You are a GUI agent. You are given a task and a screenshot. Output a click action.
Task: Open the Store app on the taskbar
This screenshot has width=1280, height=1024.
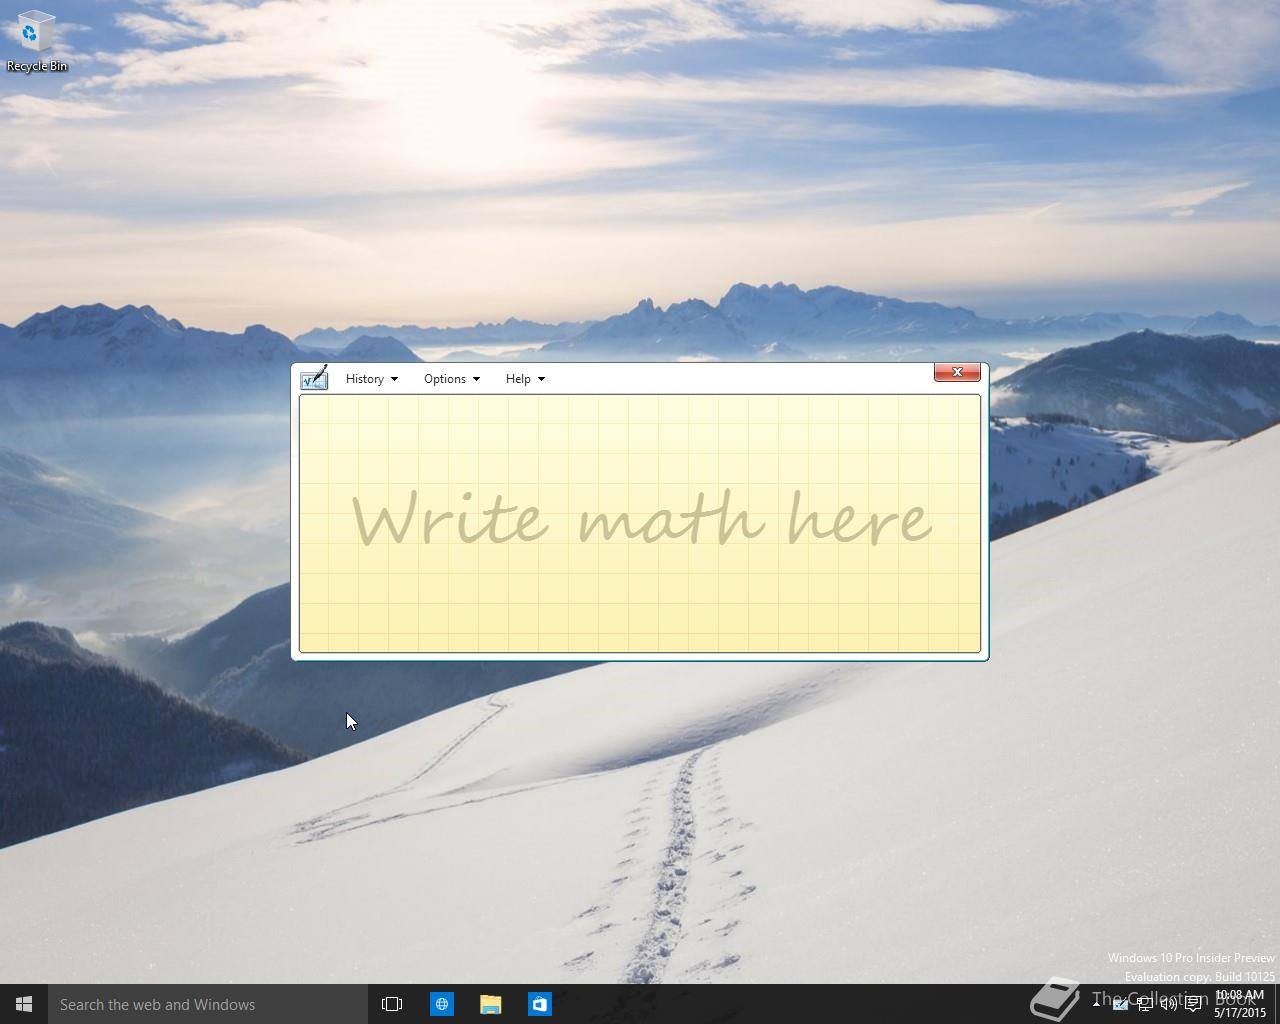click(x=539, y=1004)
